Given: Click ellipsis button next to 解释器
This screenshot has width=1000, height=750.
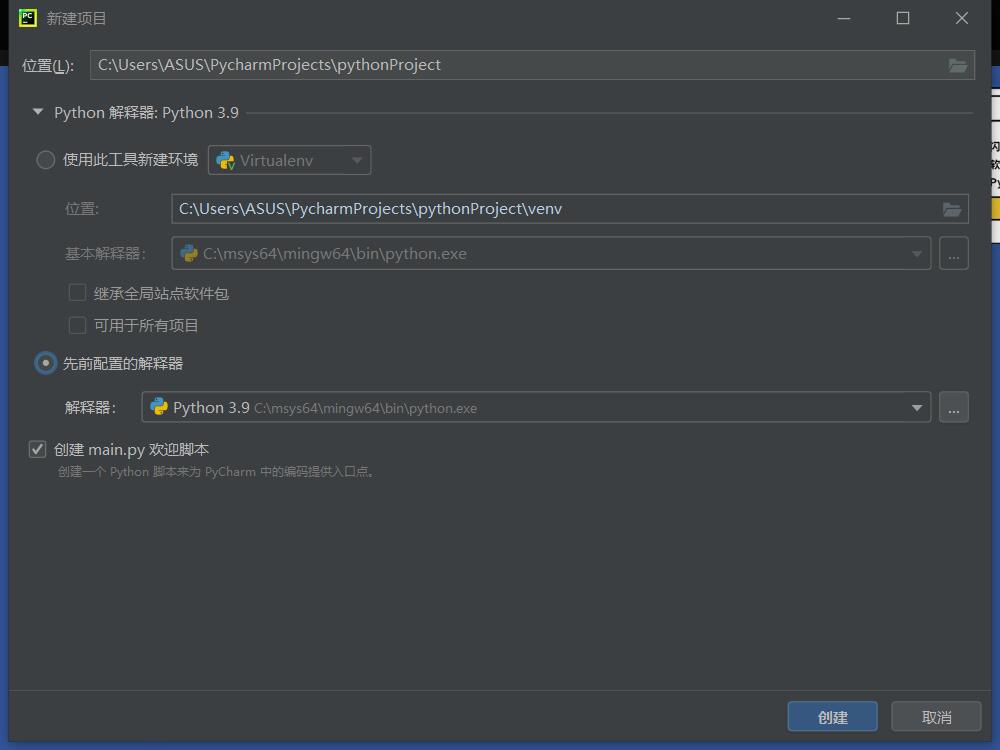Looking at the screenshot, I should pyautogui.click(x=953, y=407).
